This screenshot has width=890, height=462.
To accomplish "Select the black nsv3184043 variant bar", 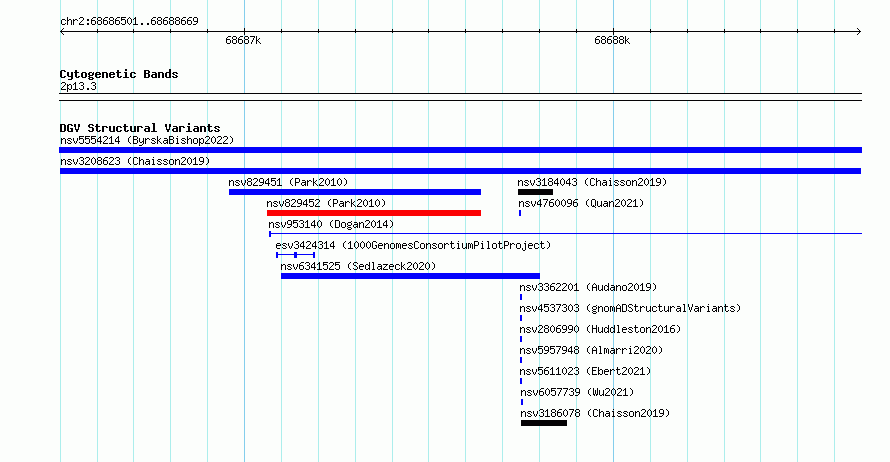I will (x=535, y=192).
